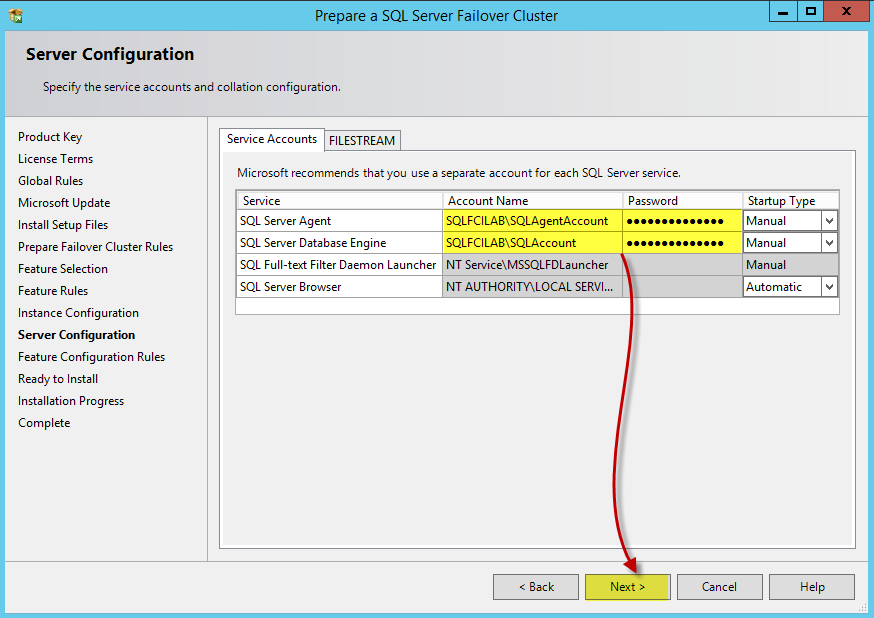Minimize the Prepare a SQL Server Failover Cluster window
The height and width of the screenshot is (618, 874).
pyautogui.click(x=783, y=12)
